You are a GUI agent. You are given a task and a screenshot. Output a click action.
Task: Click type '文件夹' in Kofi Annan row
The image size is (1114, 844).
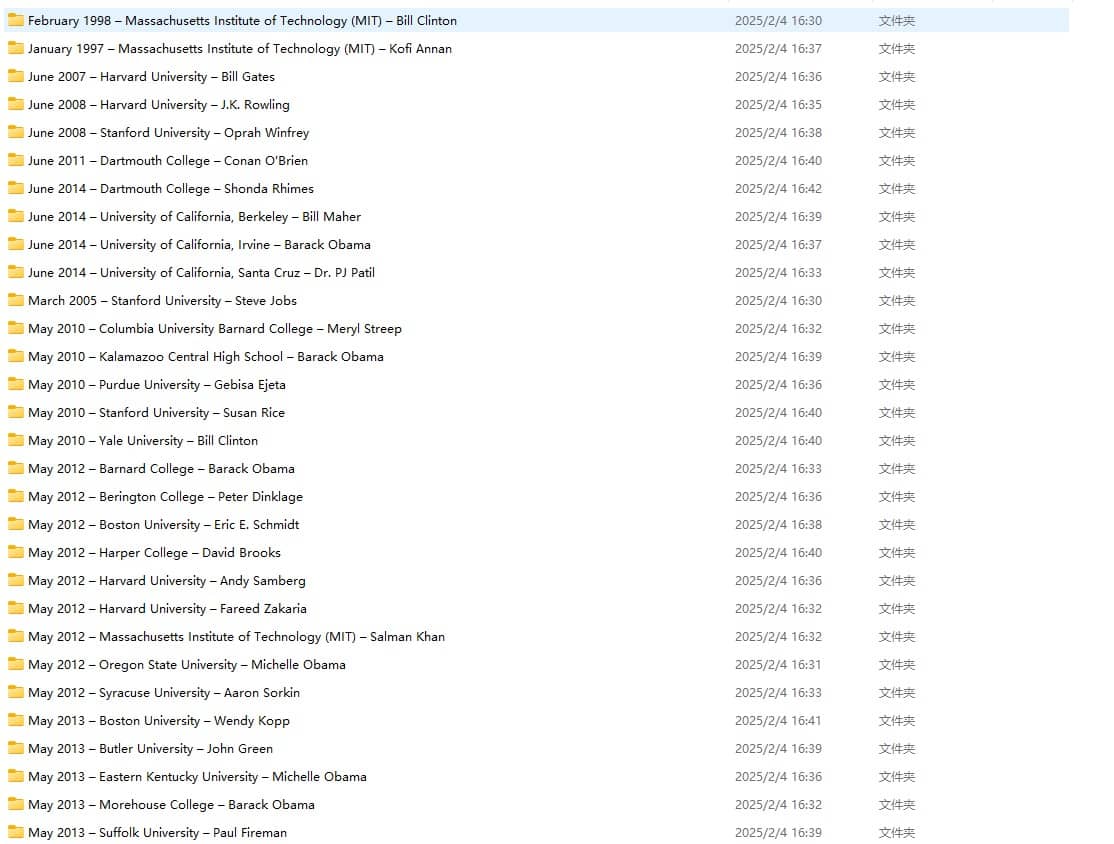(897, 49)
